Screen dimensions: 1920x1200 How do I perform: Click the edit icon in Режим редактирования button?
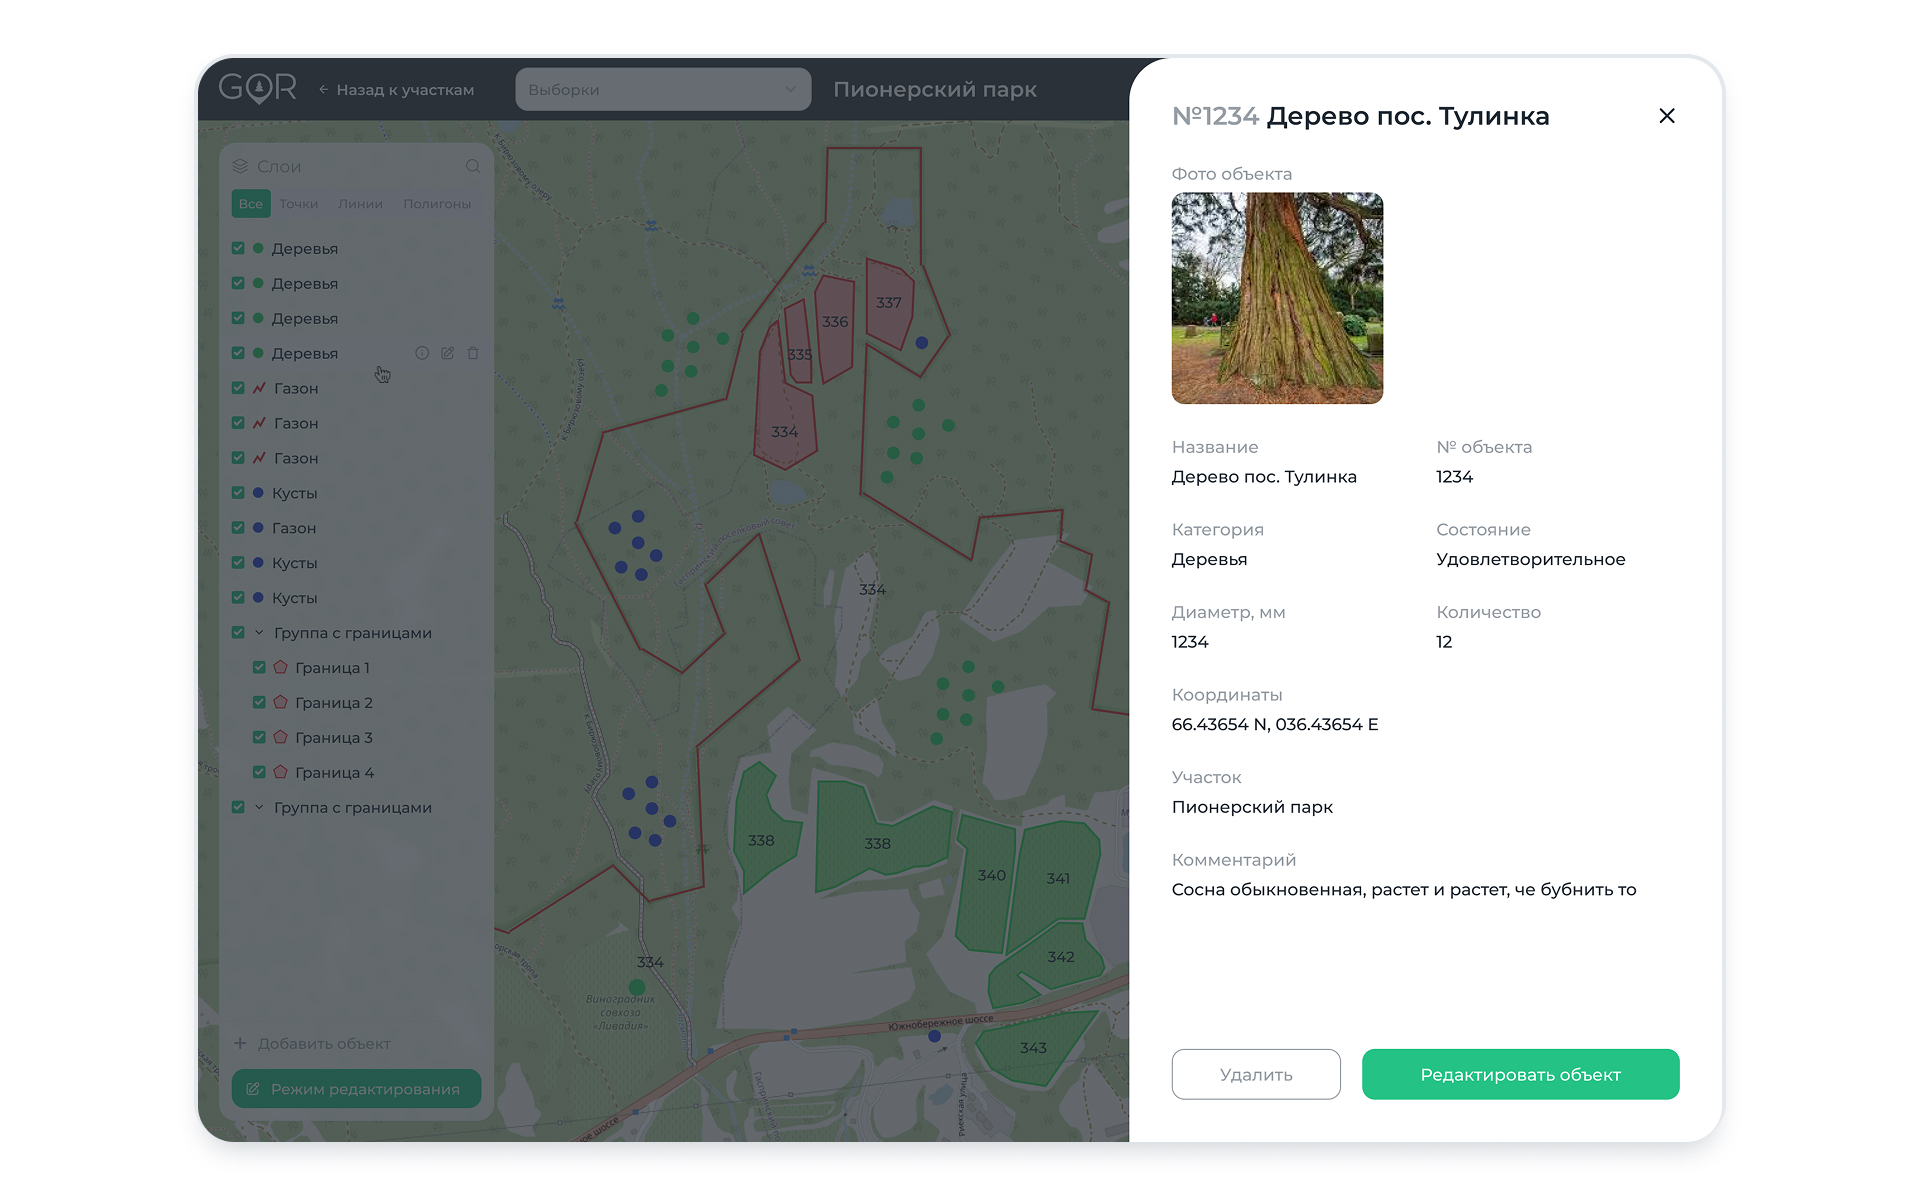click(x=253, y=1089)
